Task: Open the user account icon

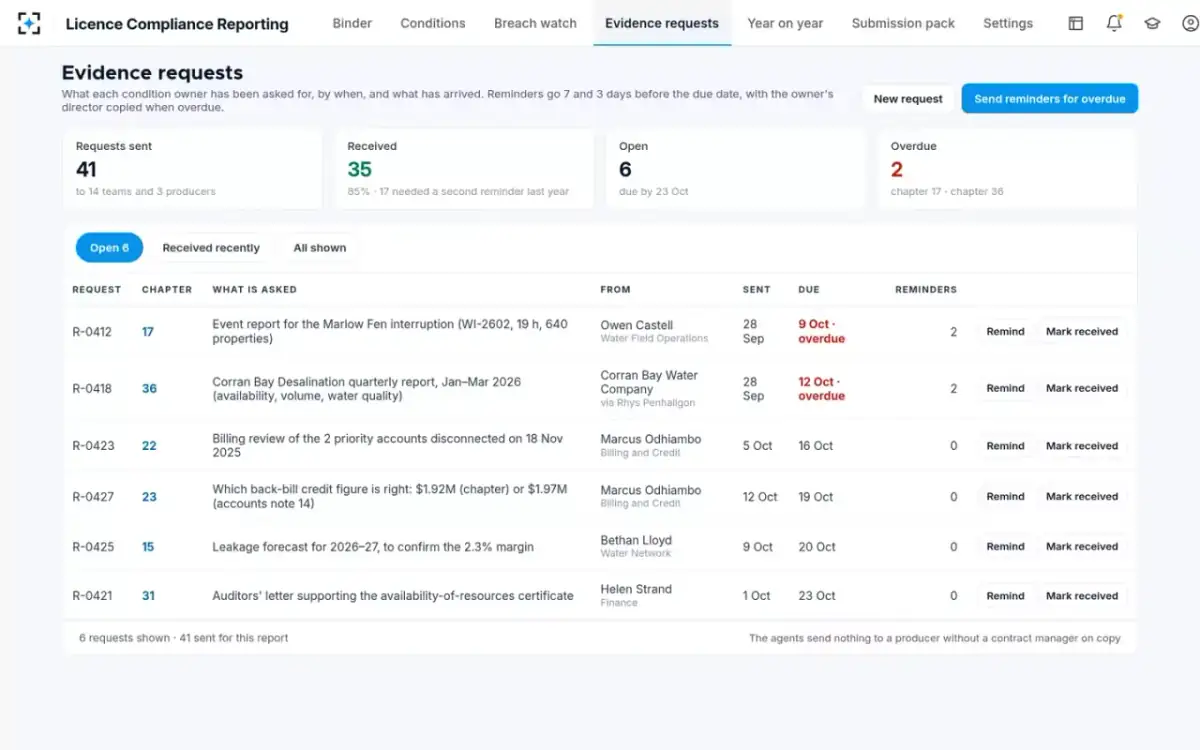Action: pos(1190,23)
